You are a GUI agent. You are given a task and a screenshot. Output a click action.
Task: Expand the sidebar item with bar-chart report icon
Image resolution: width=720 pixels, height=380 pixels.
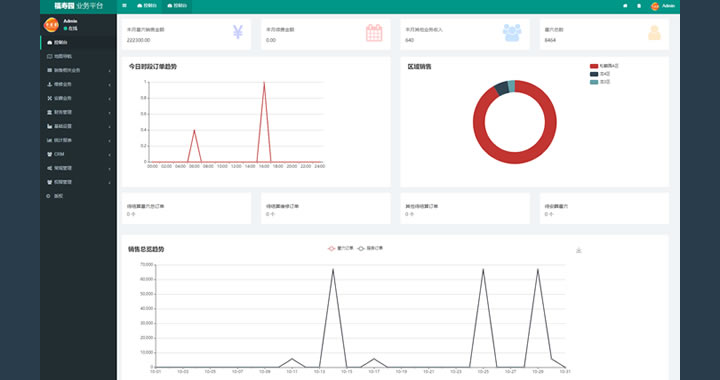click(78, 140)
